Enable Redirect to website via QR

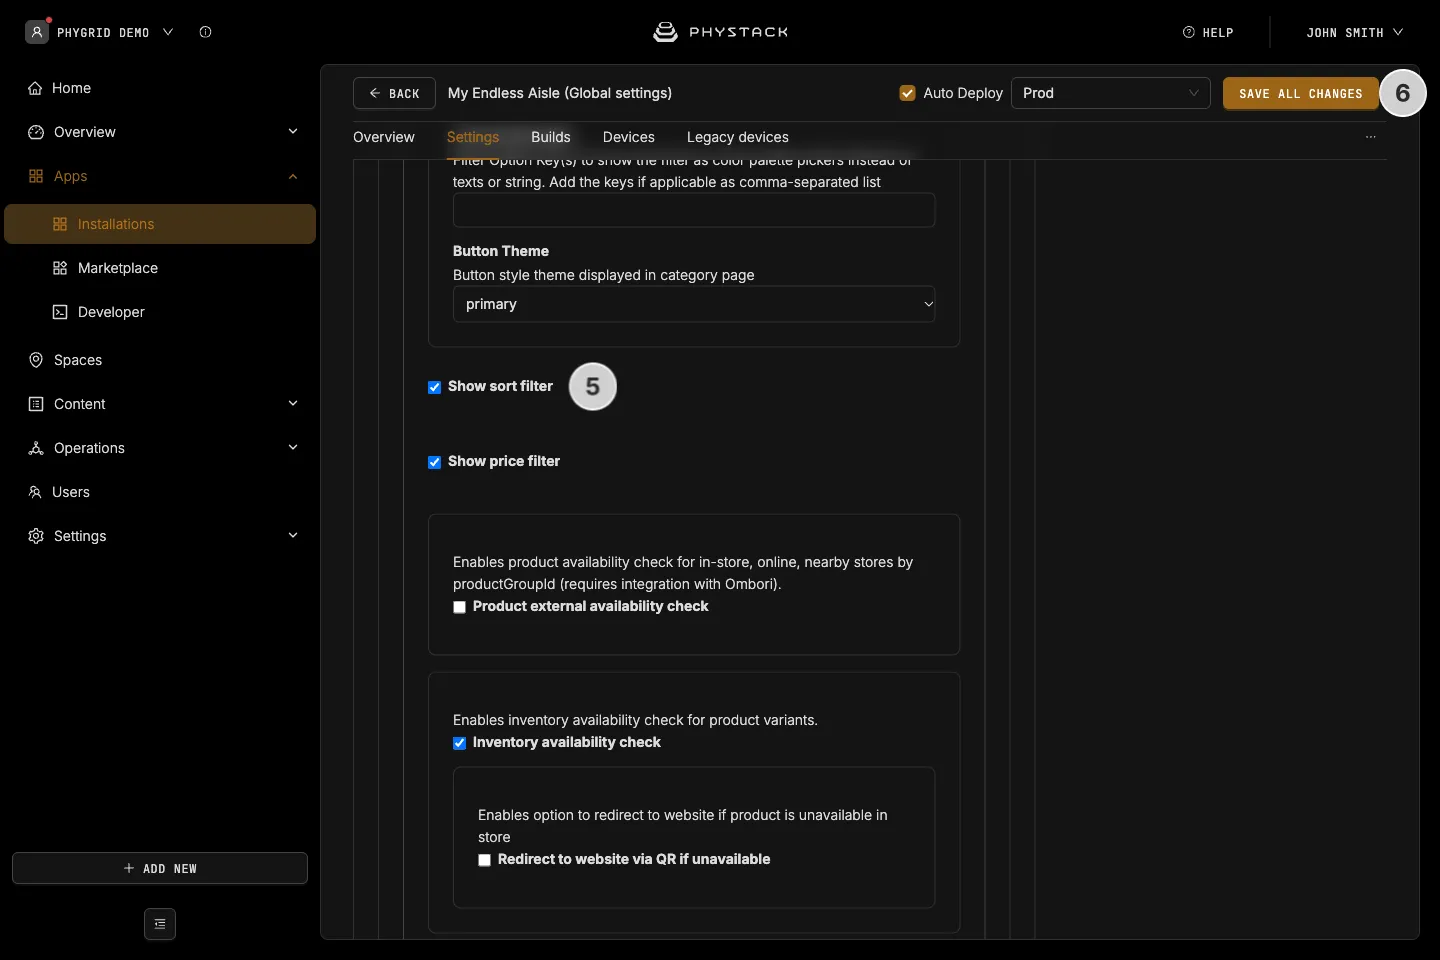[x=484, y=860]
